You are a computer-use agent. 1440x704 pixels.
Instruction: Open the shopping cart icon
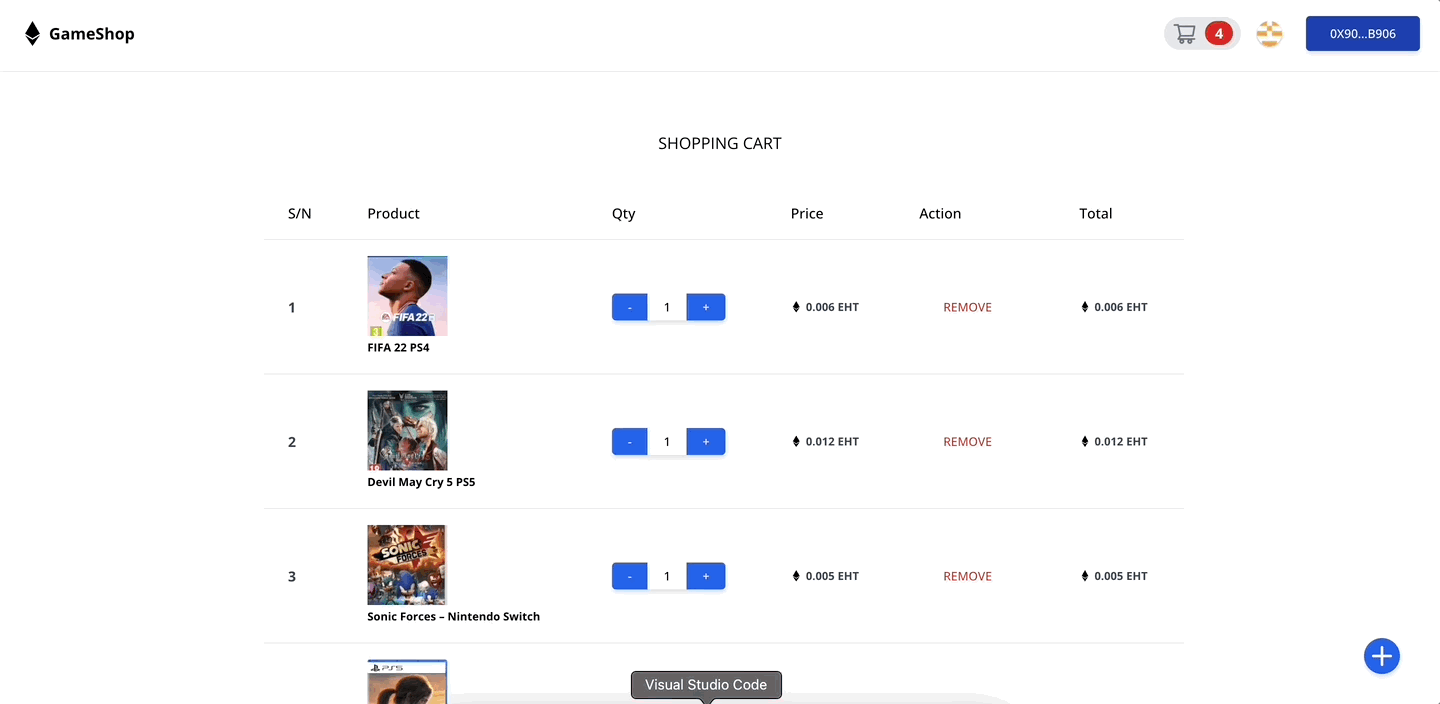1185,34
